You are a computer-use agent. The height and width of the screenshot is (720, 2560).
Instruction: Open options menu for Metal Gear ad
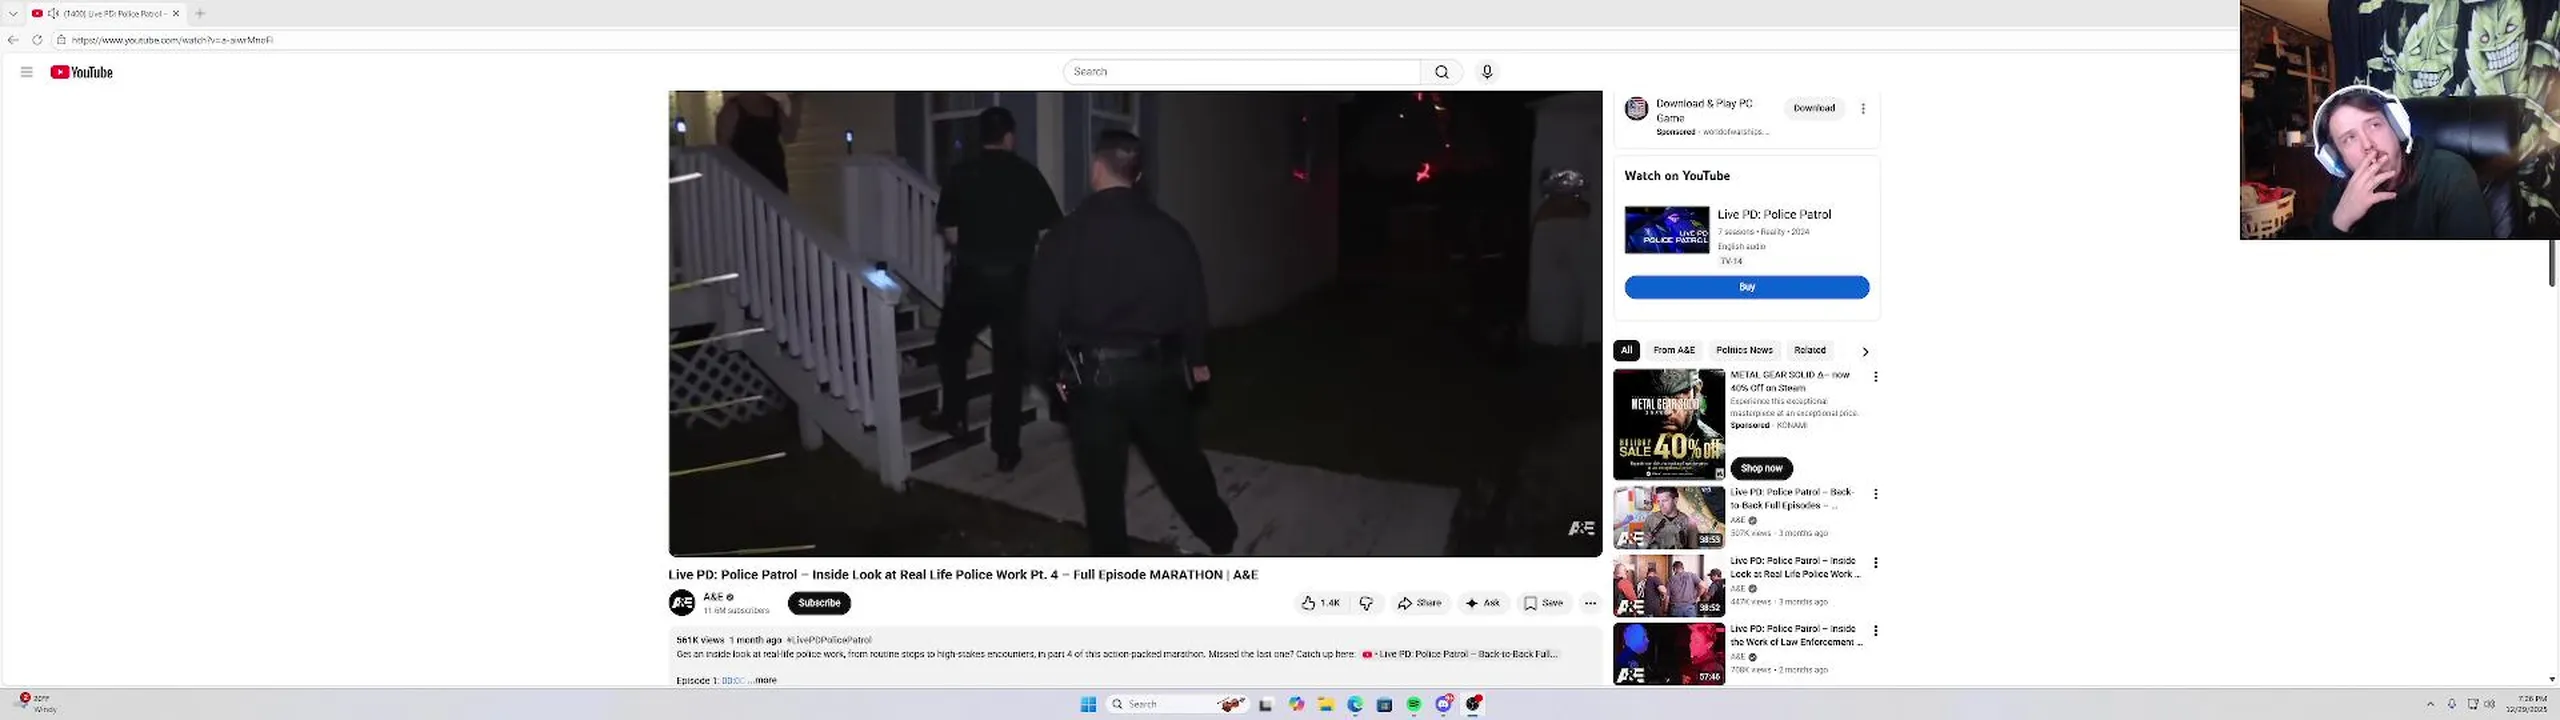[1876, 377]
